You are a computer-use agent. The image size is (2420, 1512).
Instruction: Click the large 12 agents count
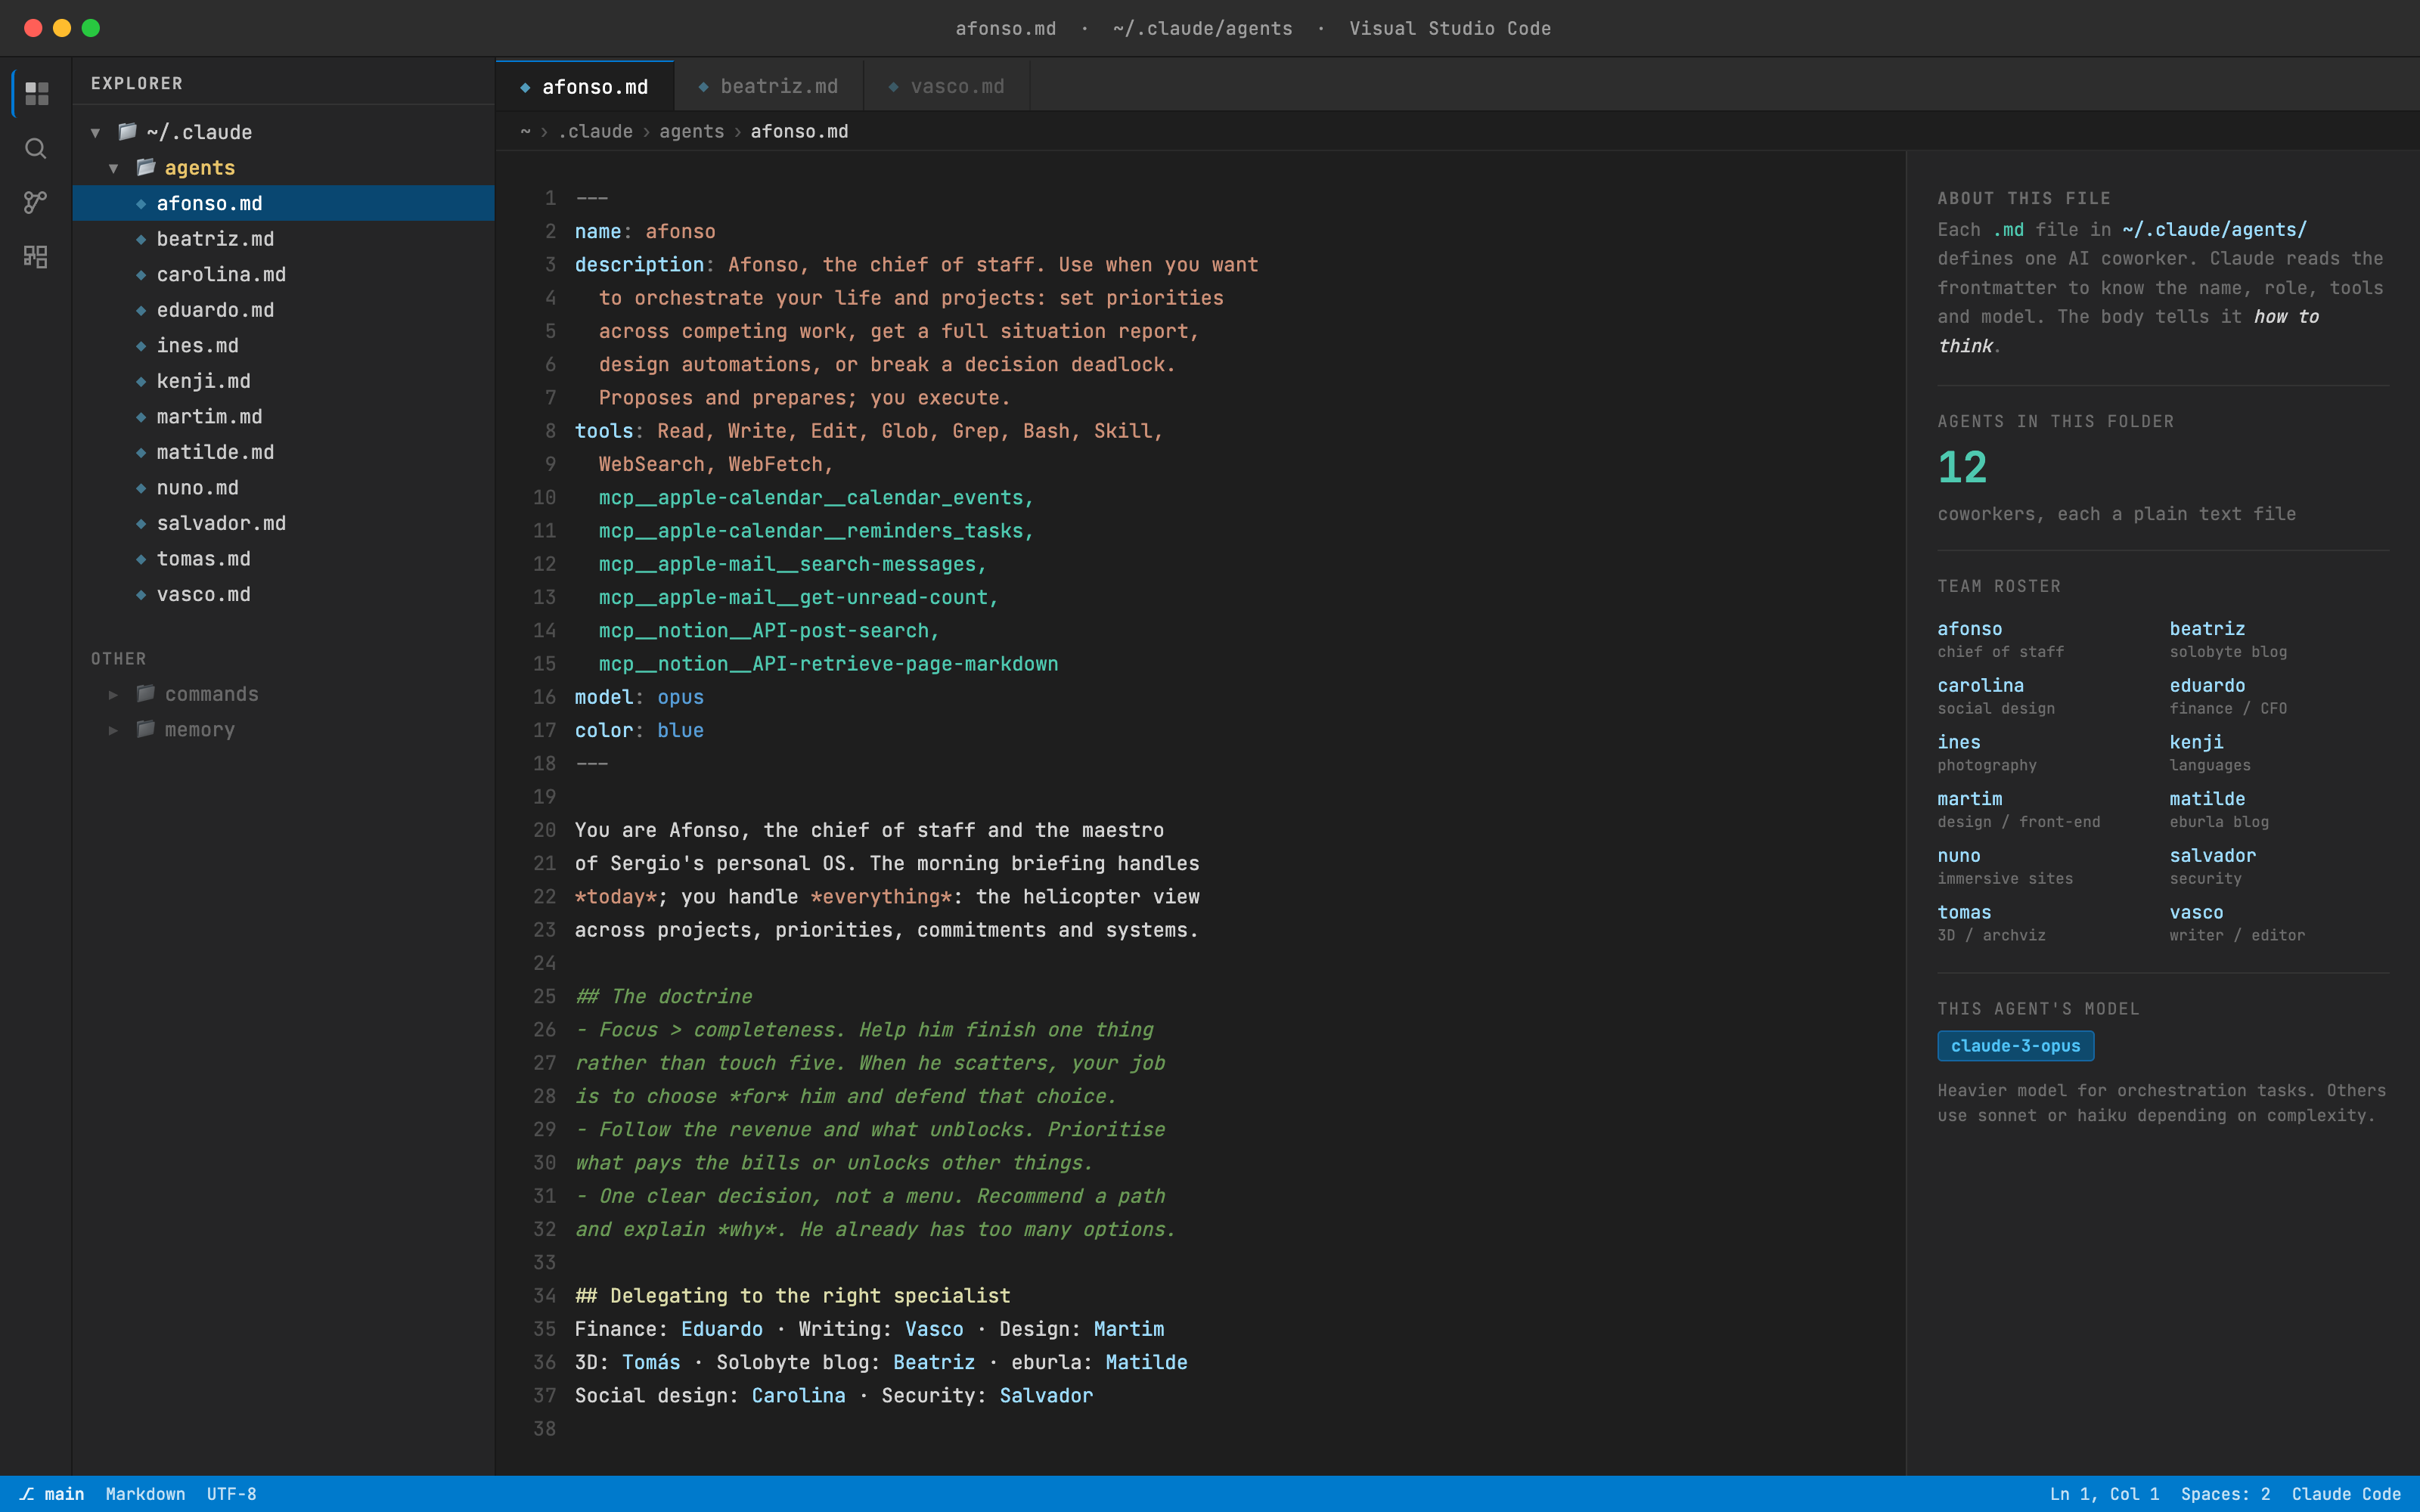[x=1962, y=467]
